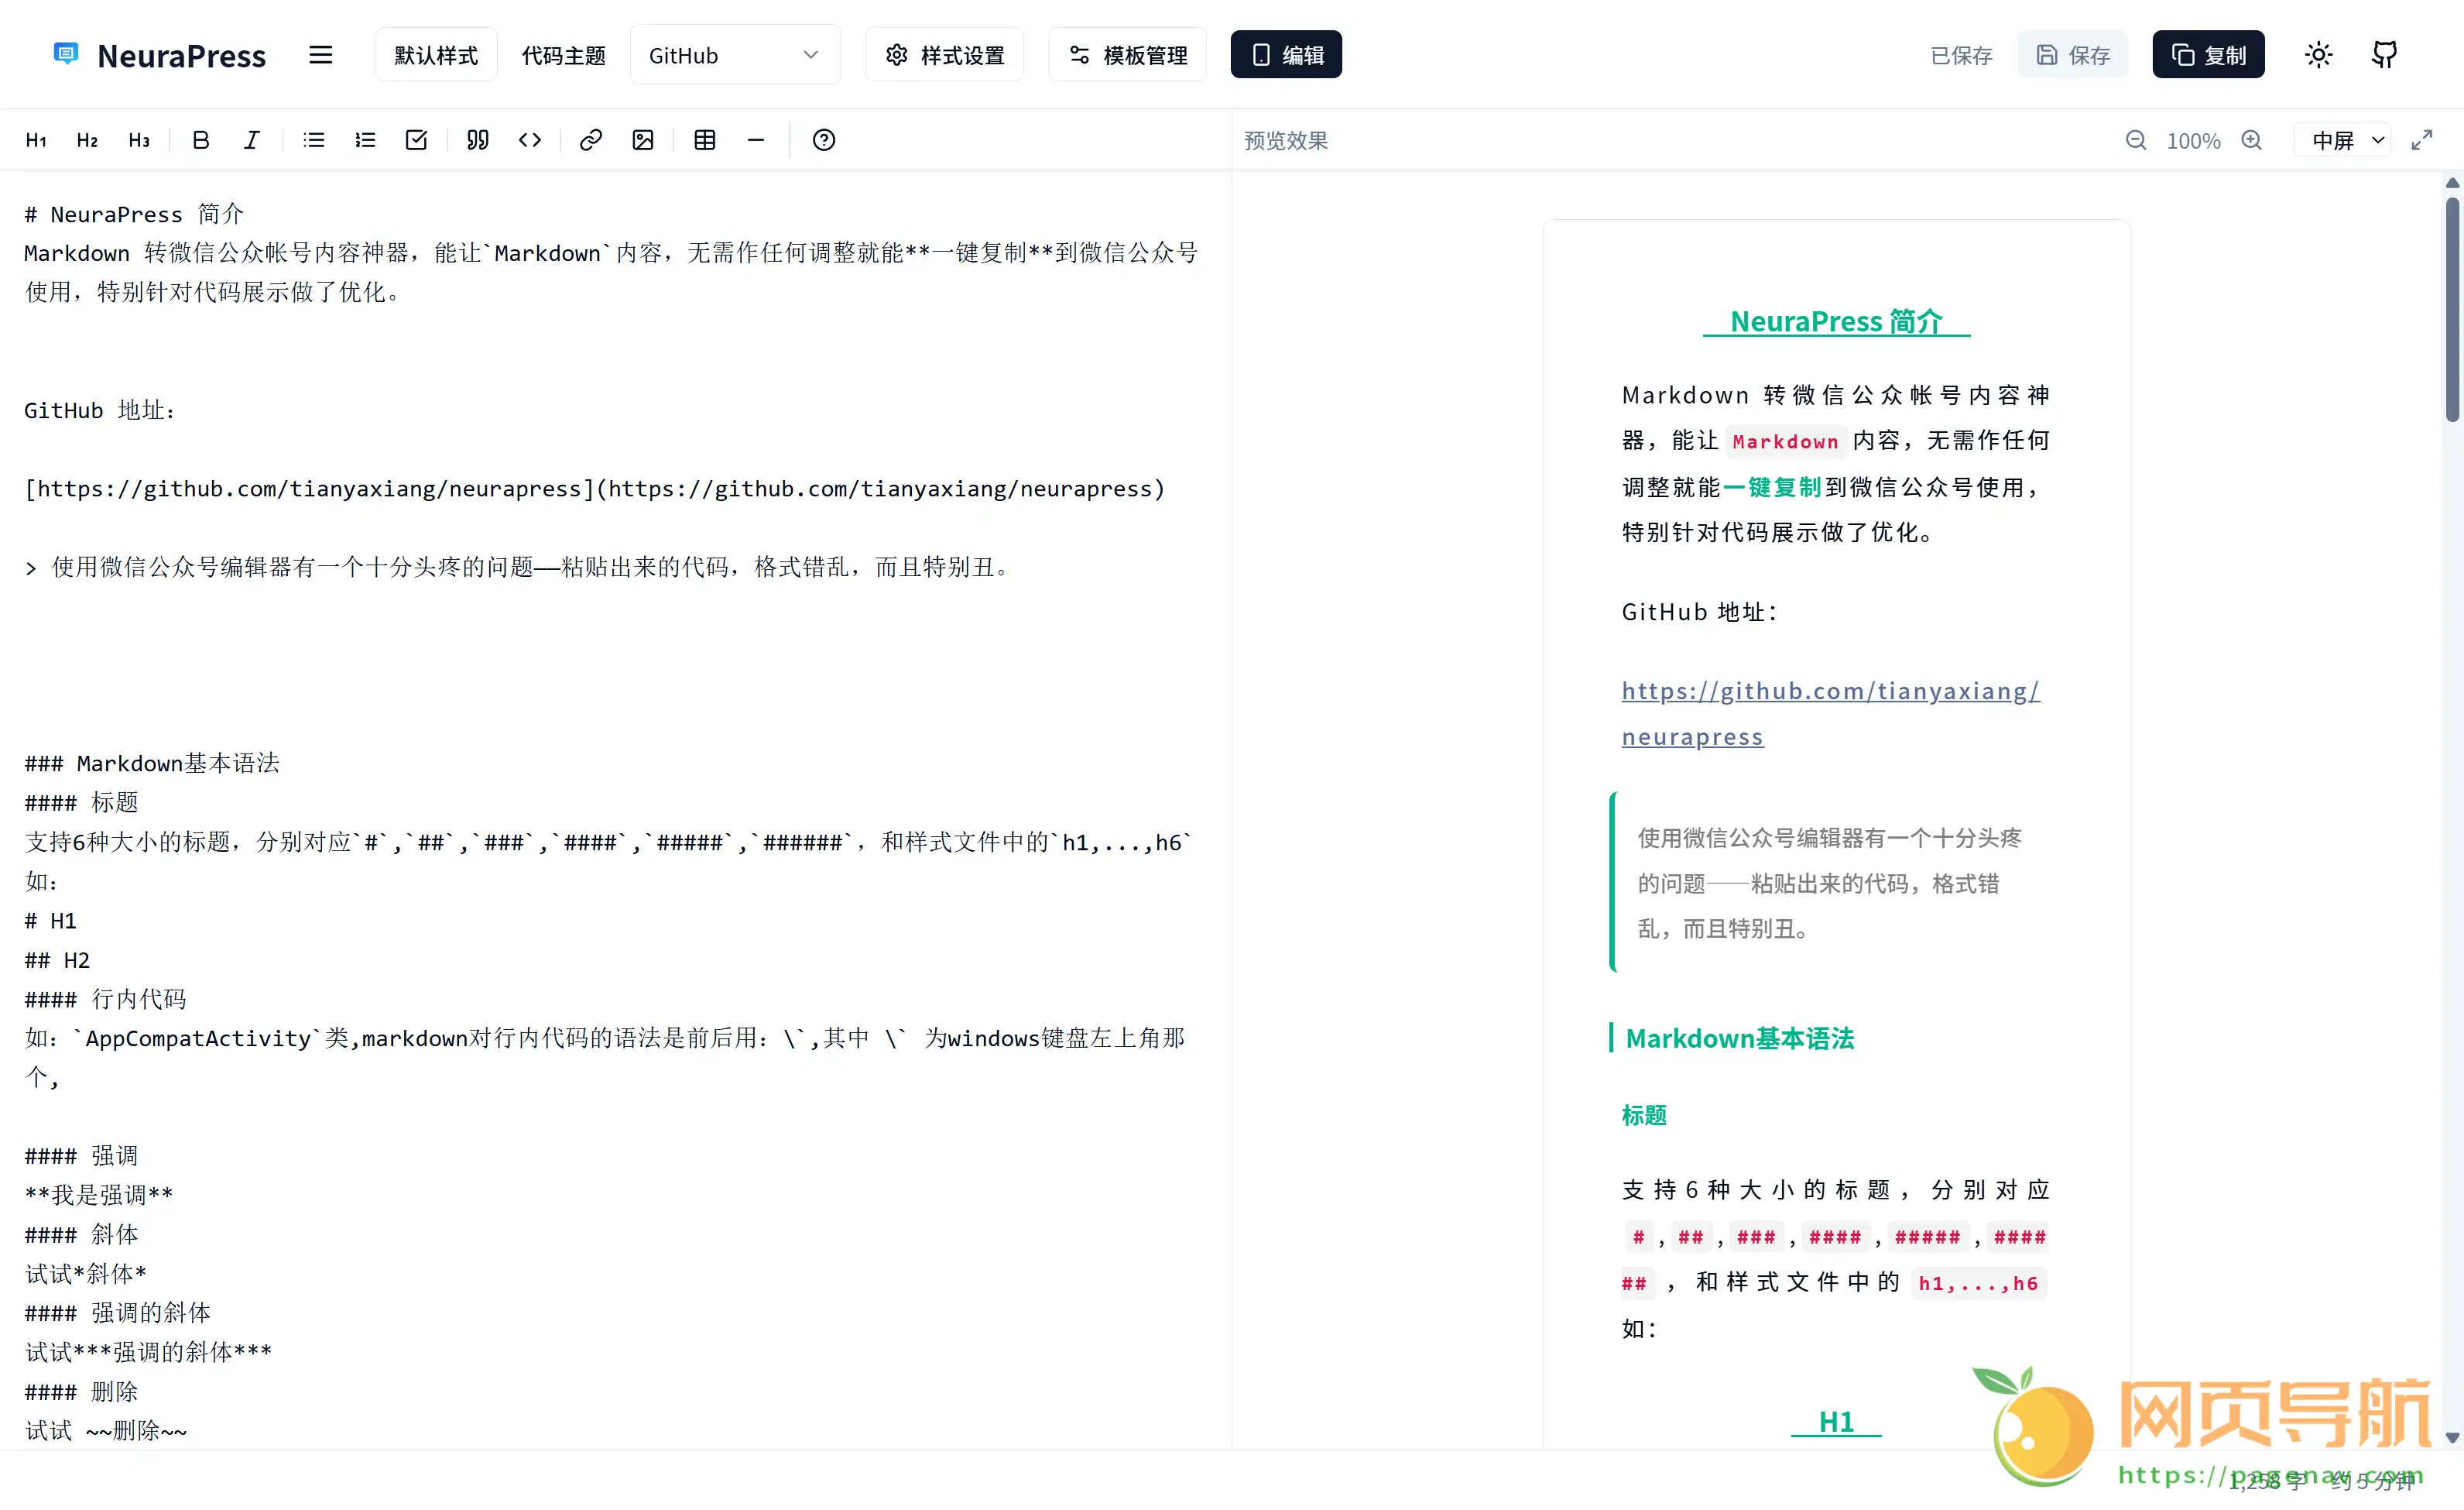The width and height of the screenshot is (2464, 1510).
Task: Toggle the 编辑 edit mode button
Action: pos(1286,55)
